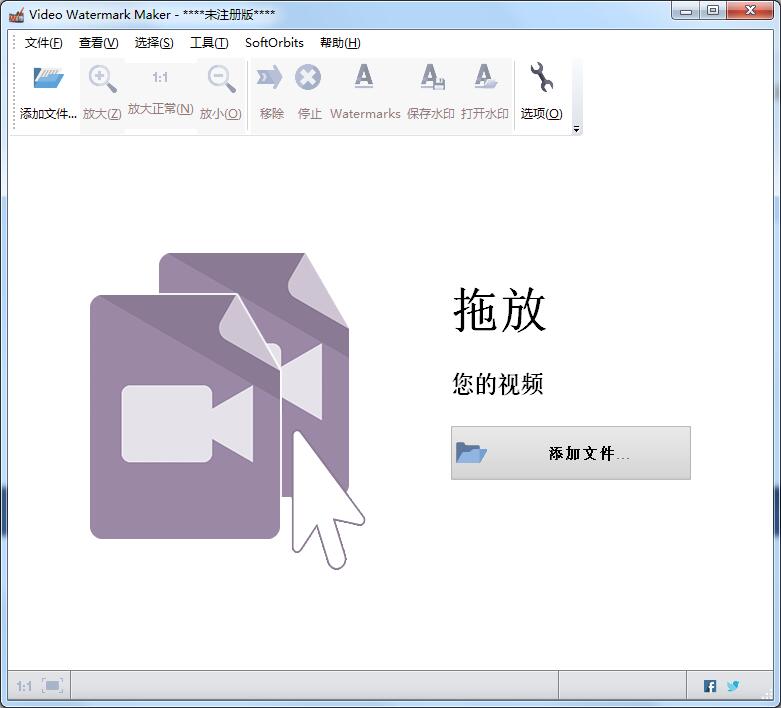781x708 pixels.
Task: Expand the toolbar overflow arrow
Action: (576, 129)
